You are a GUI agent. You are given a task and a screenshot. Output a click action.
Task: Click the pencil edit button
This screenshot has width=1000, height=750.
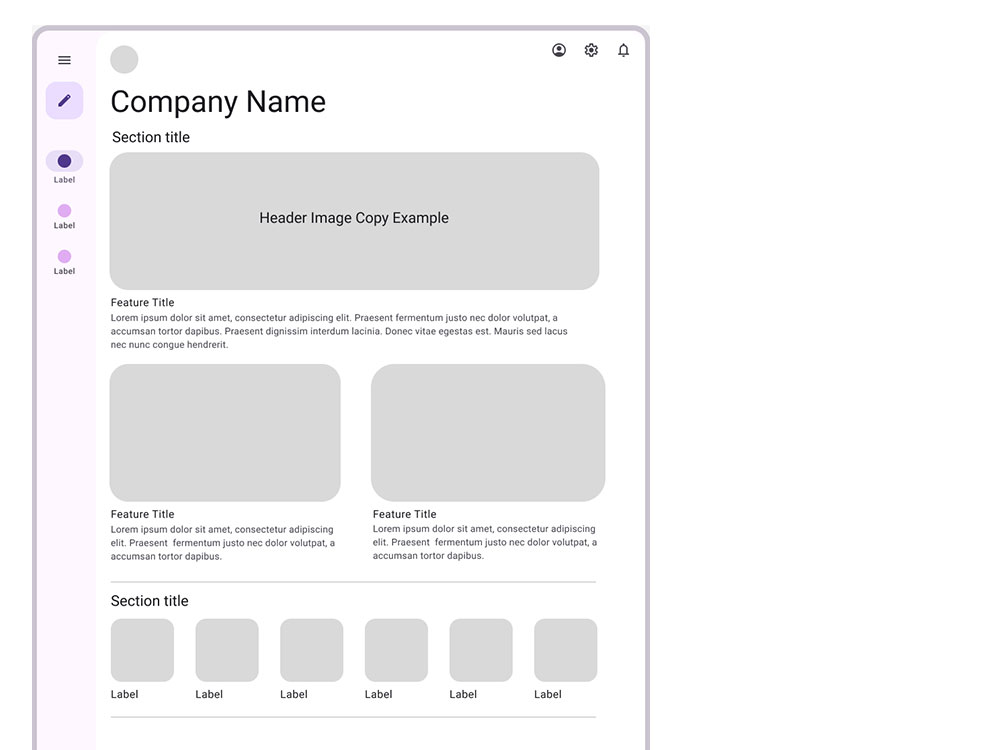(64, 100)
